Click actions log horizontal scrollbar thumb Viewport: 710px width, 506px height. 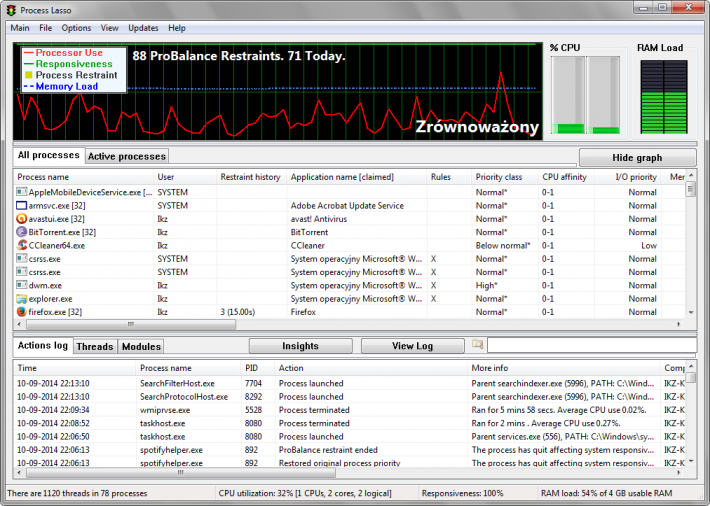click(x=181, y=473)
